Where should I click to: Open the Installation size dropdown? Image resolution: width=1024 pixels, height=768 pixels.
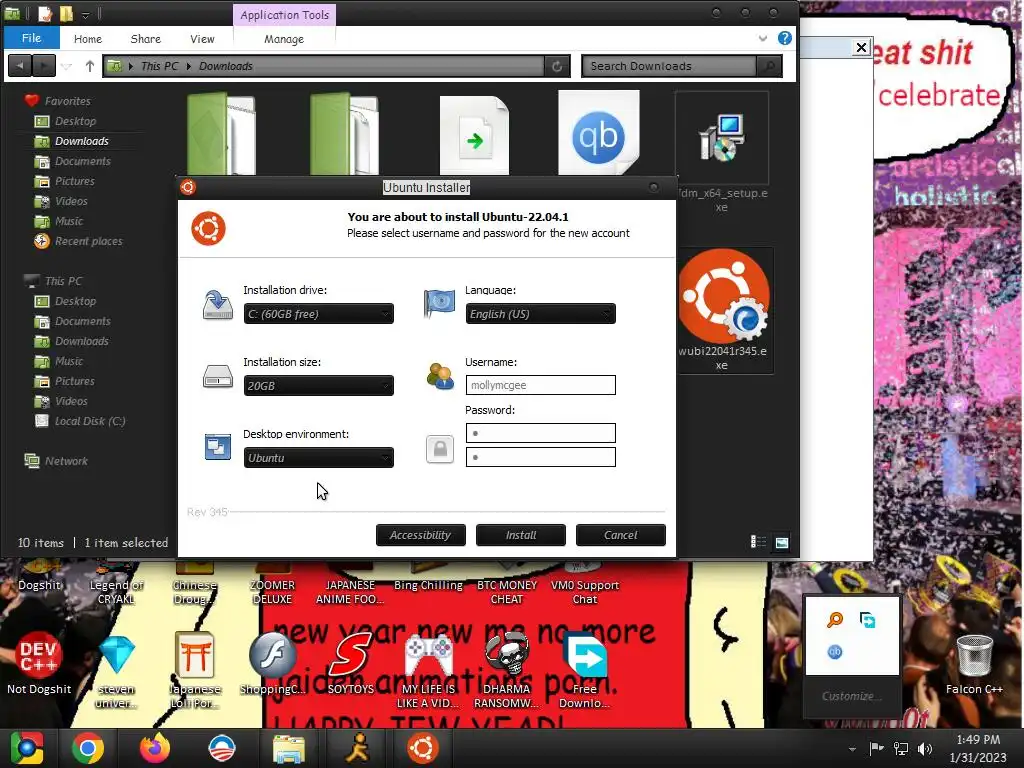(319, 385)
